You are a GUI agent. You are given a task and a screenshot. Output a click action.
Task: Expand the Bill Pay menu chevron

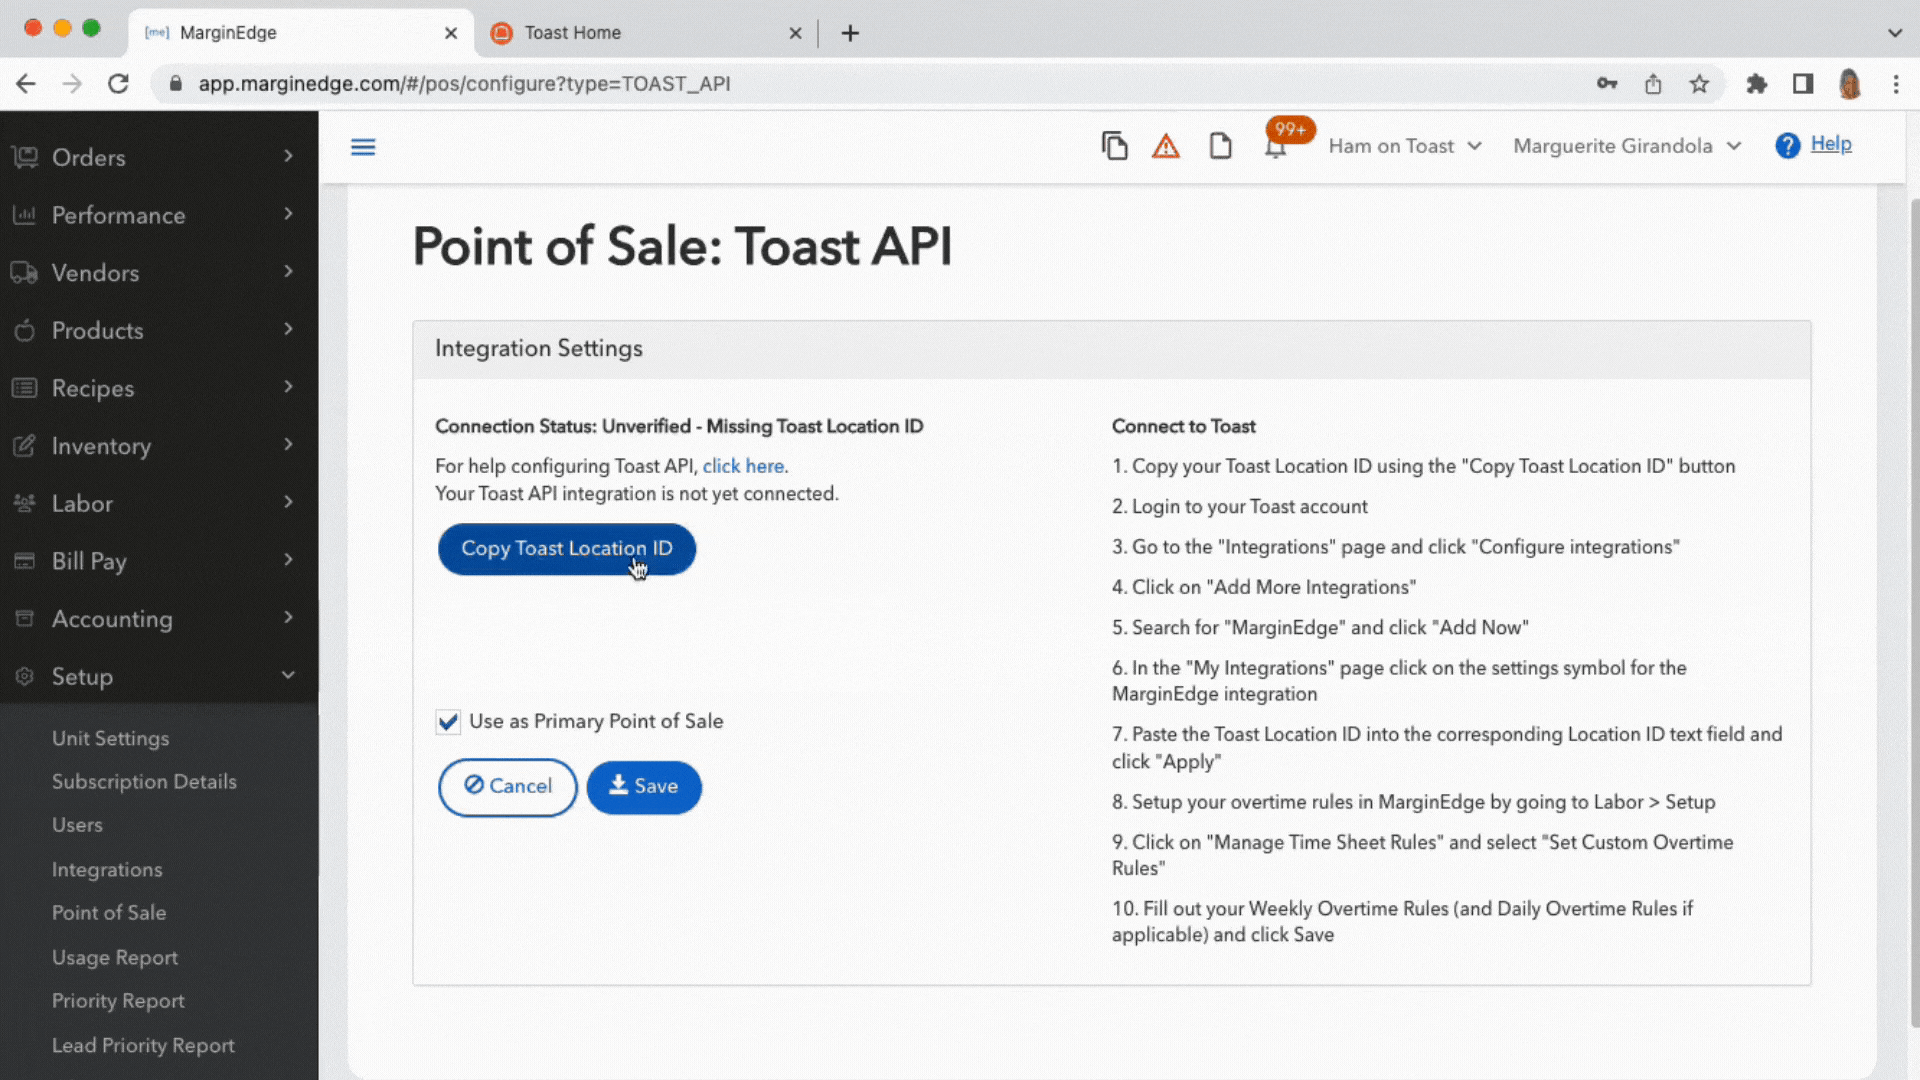coord(288,560)
